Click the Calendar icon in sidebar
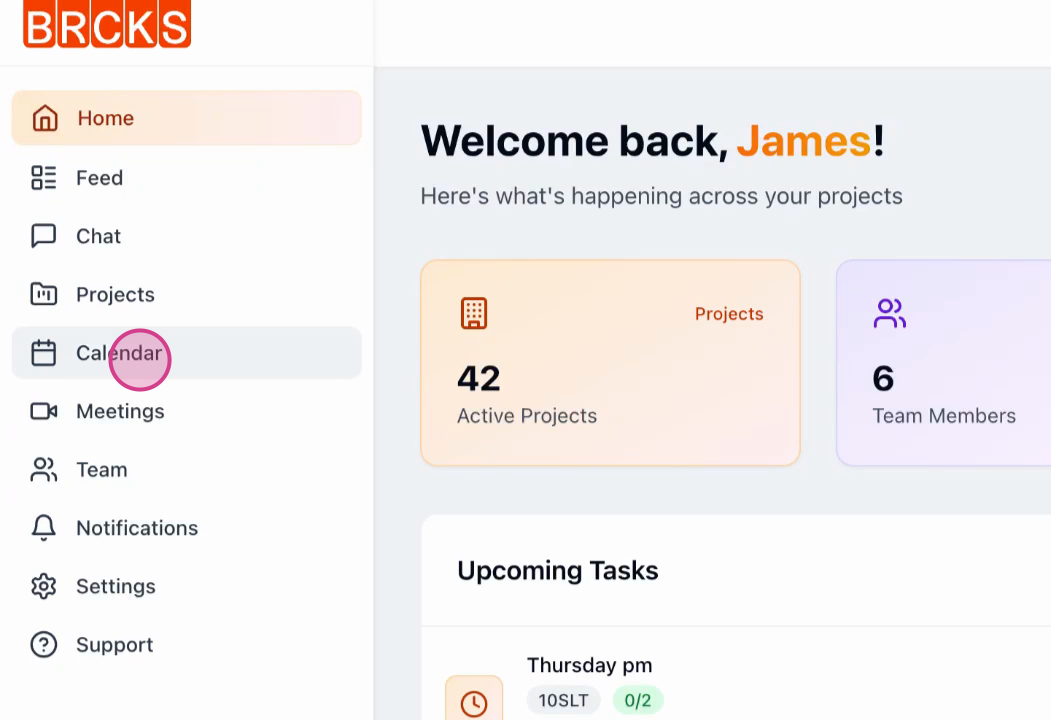1051x720 pixels. coord(44,353)
